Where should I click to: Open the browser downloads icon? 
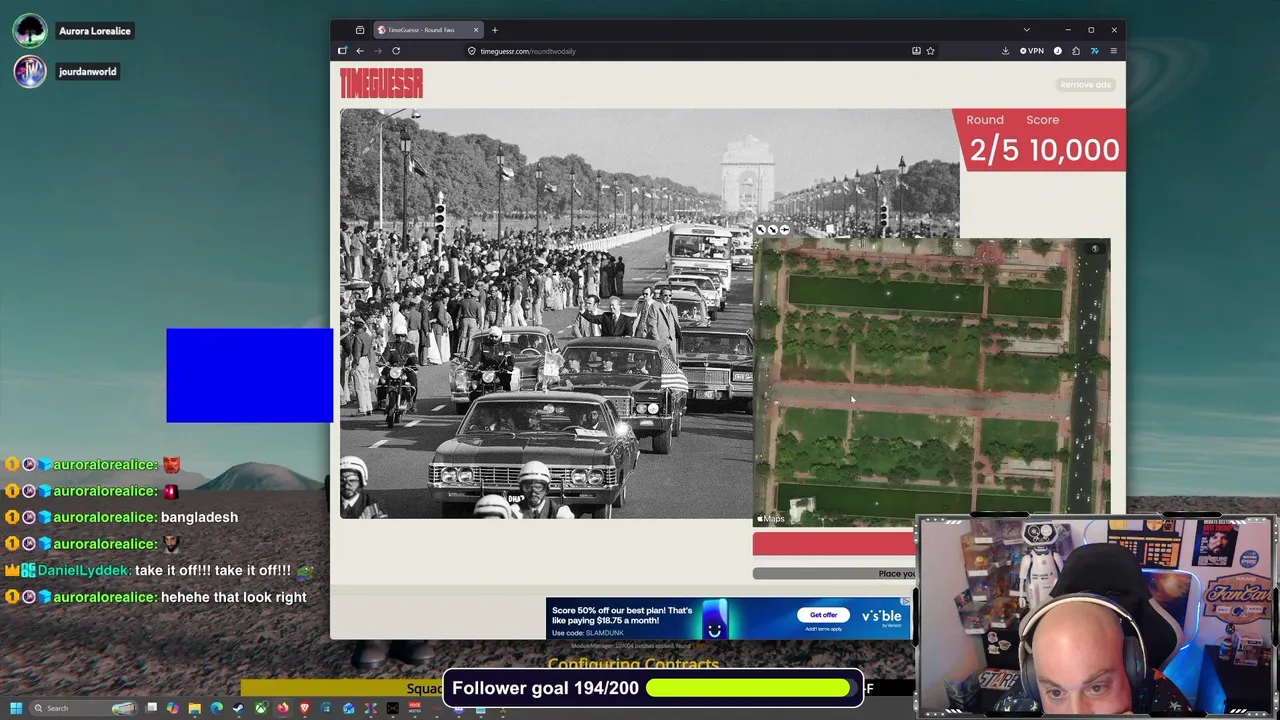[1005, 51]
